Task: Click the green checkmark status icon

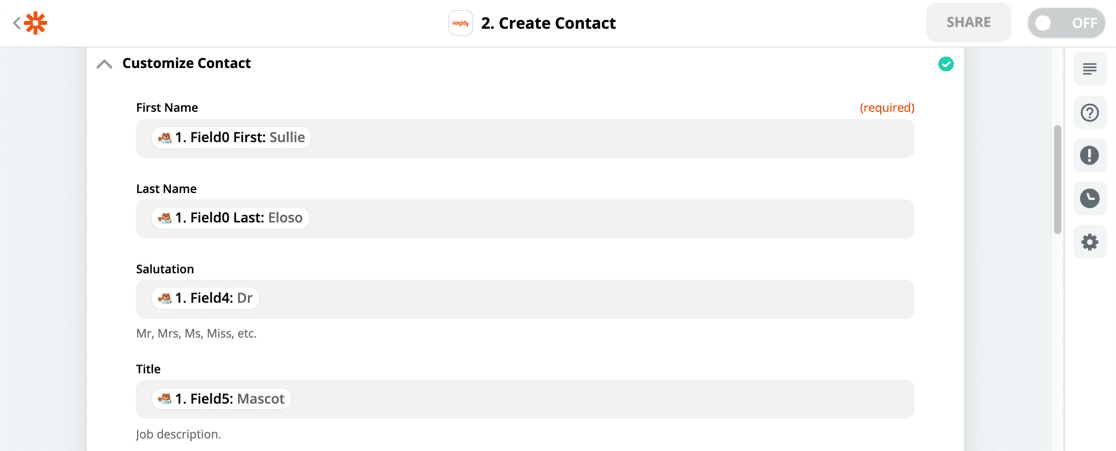Action: point(946,64)
